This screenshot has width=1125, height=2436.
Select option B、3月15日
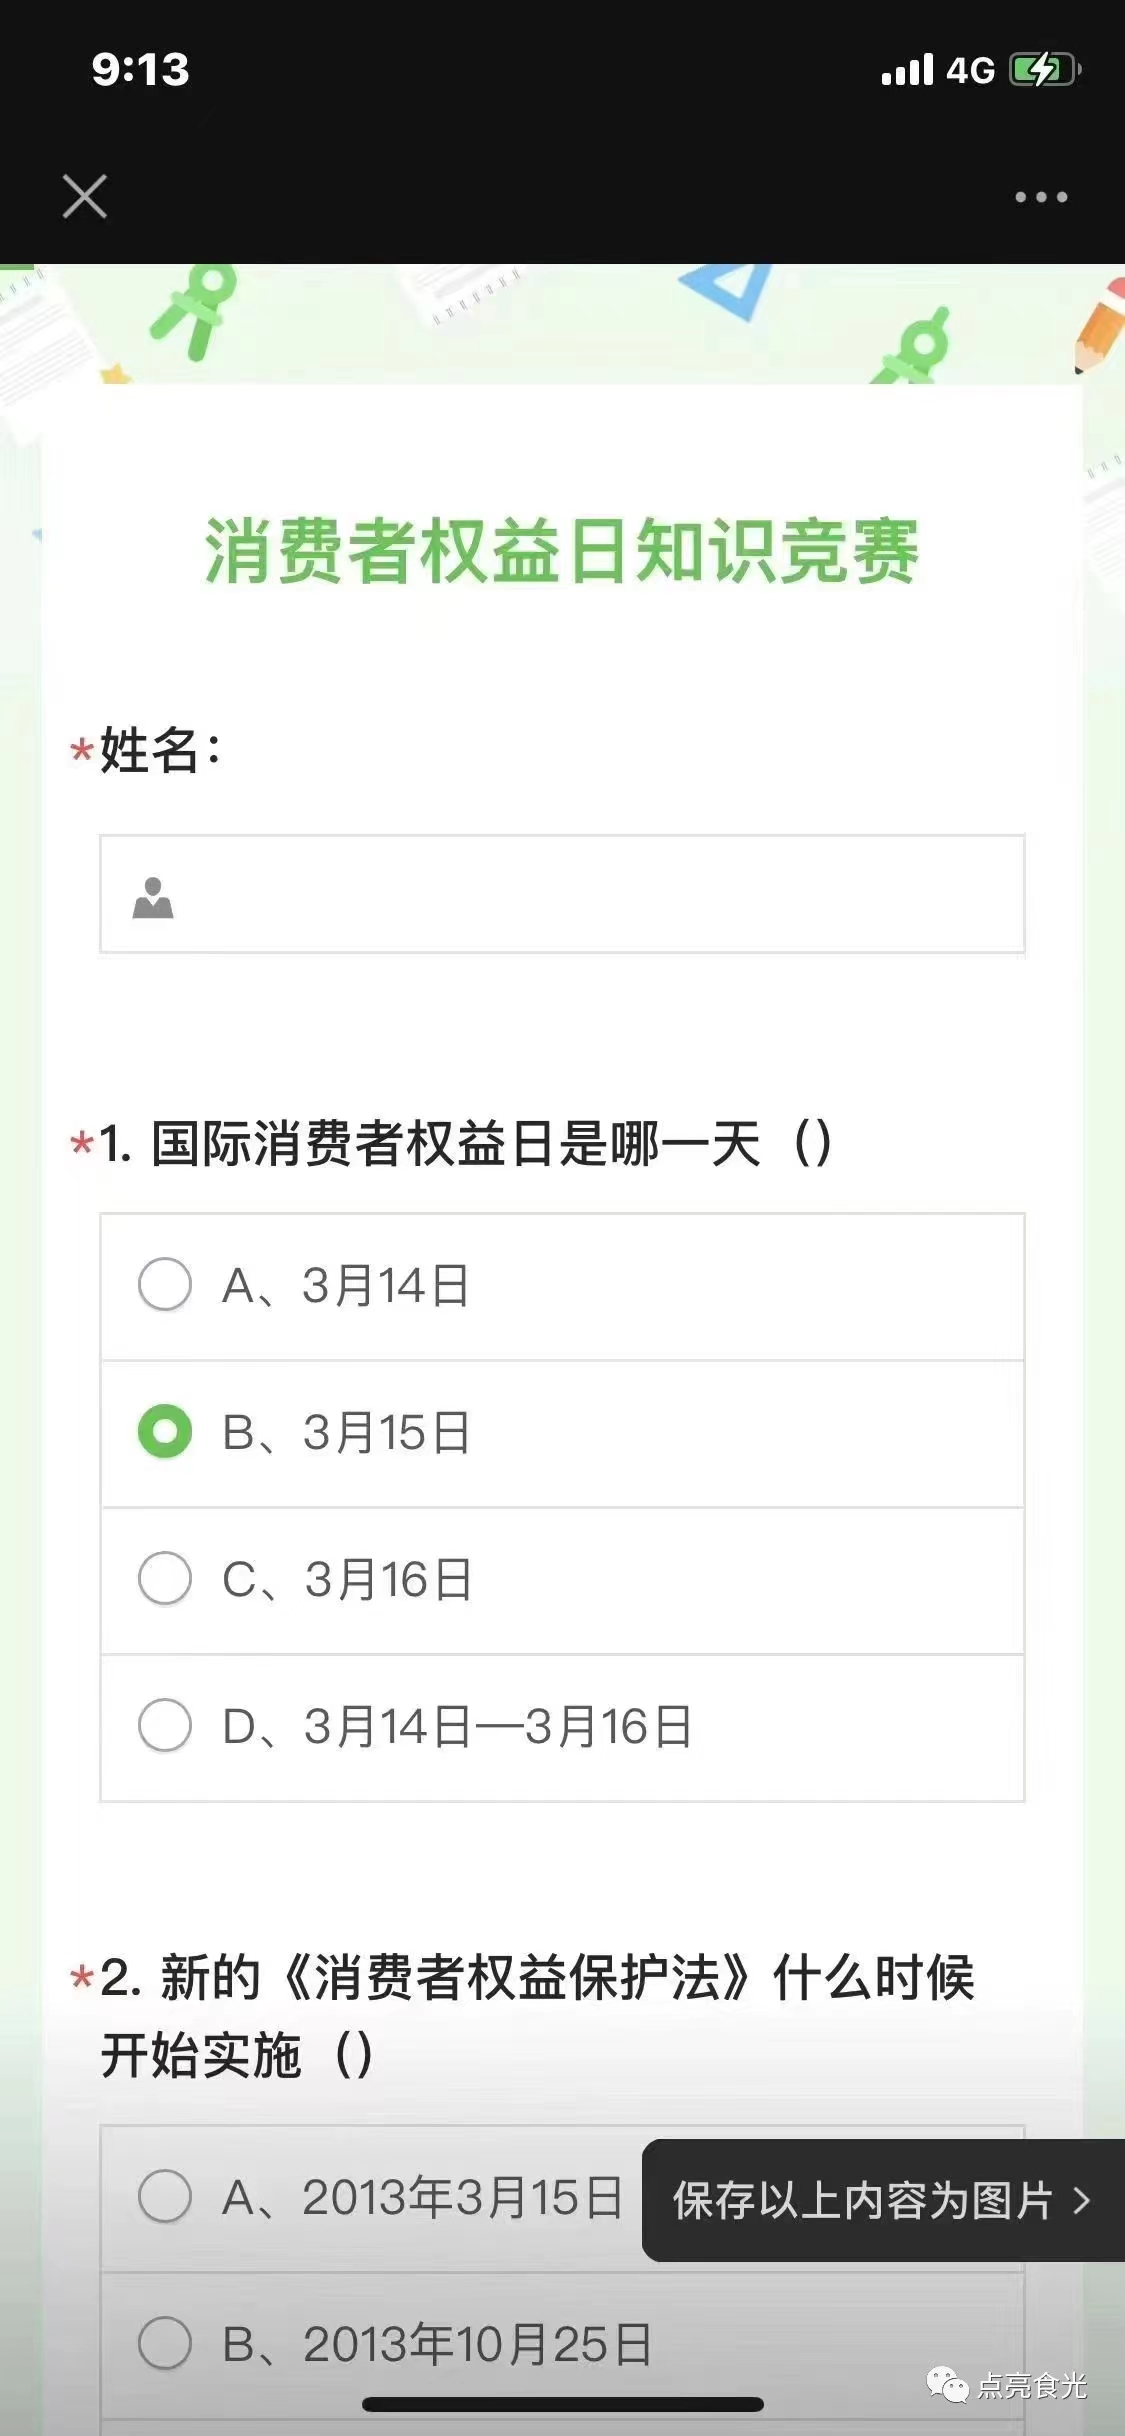[x=165, y=1431]
